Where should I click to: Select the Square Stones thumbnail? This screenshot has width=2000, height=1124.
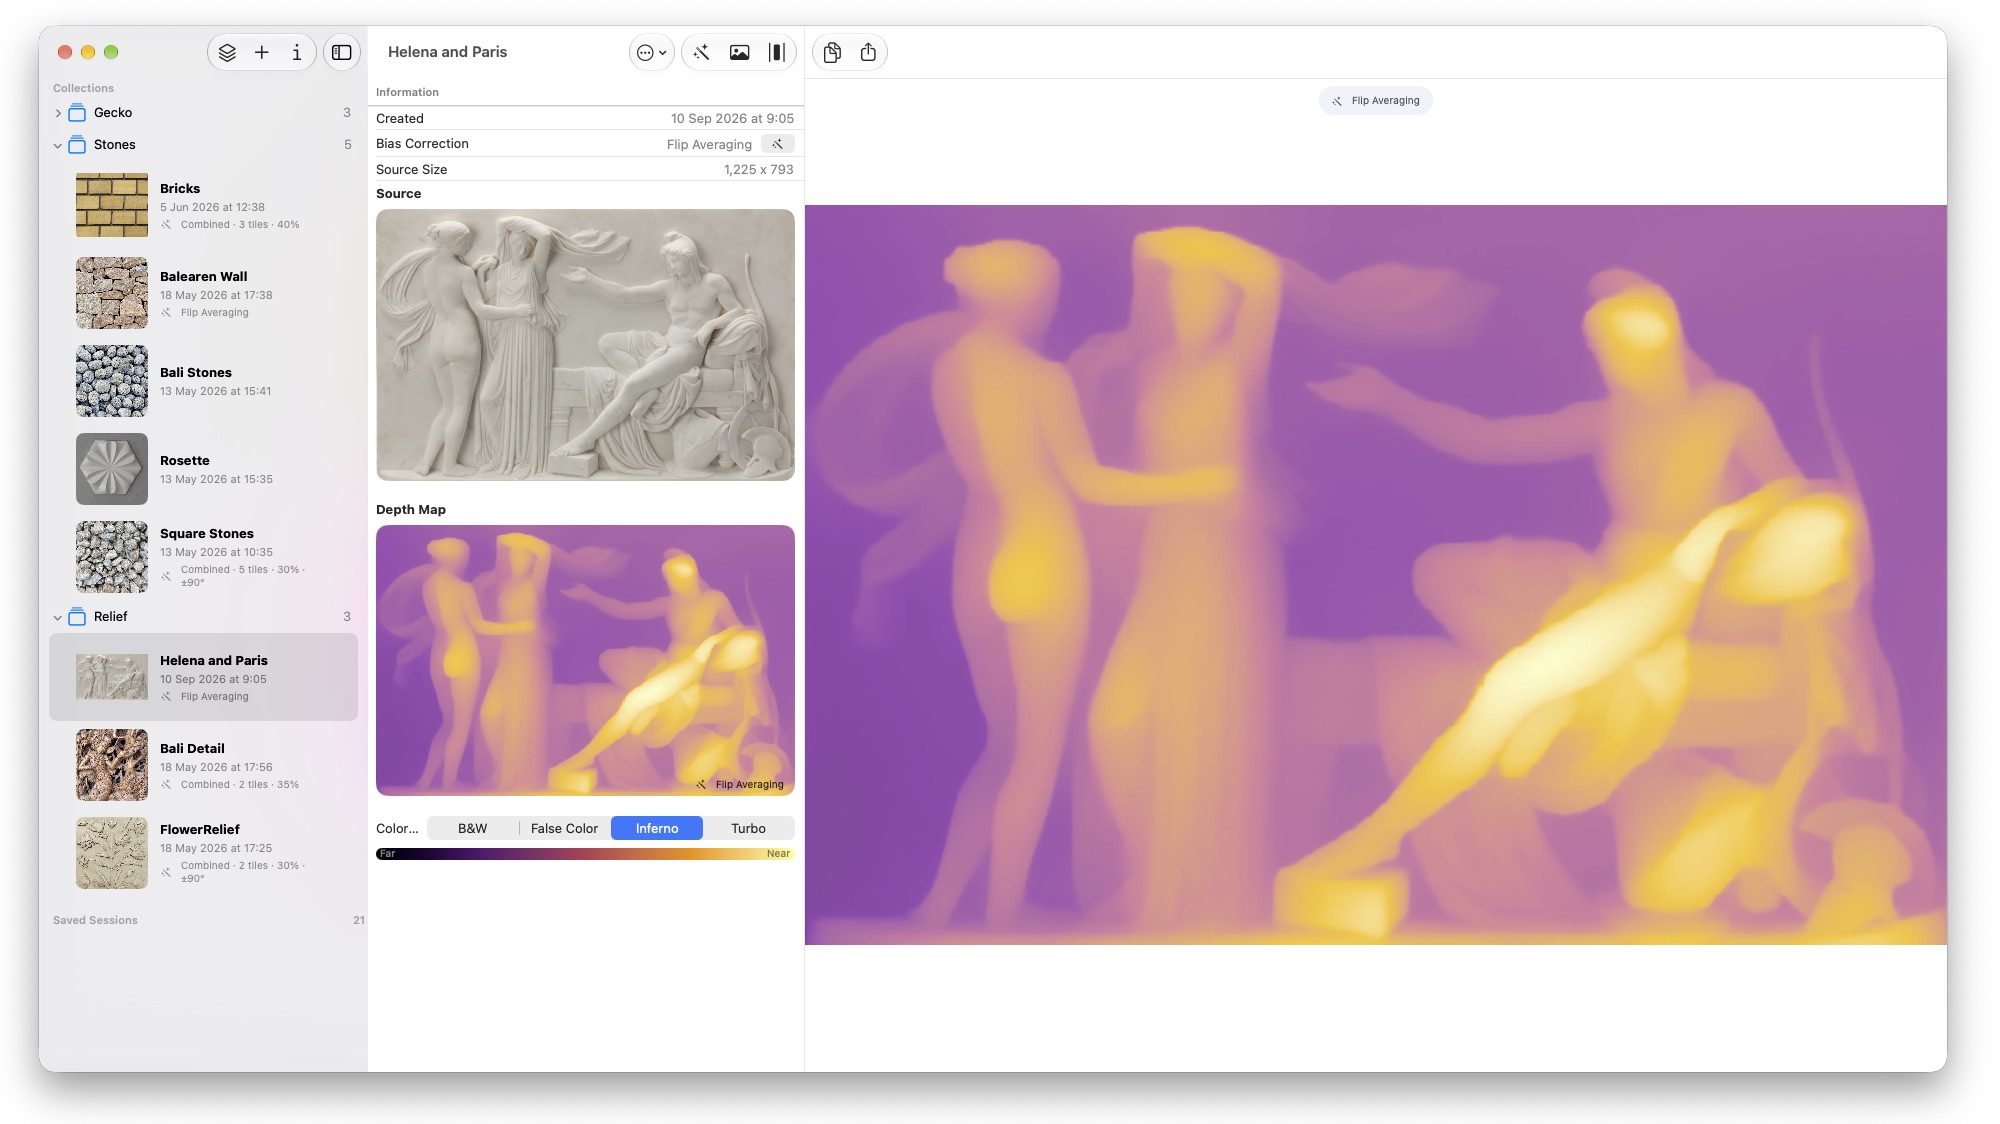click(x=112, y=557)
